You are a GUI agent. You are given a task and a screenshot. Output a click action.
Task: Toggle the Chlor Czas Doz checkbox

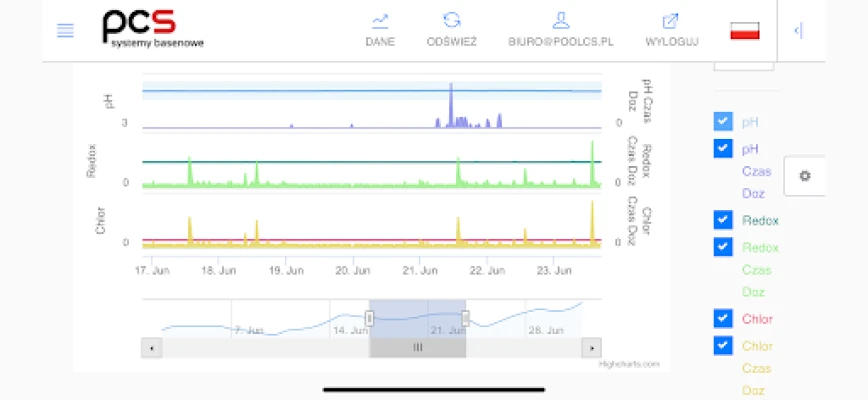pyautogui.click(x=724, y=346)
